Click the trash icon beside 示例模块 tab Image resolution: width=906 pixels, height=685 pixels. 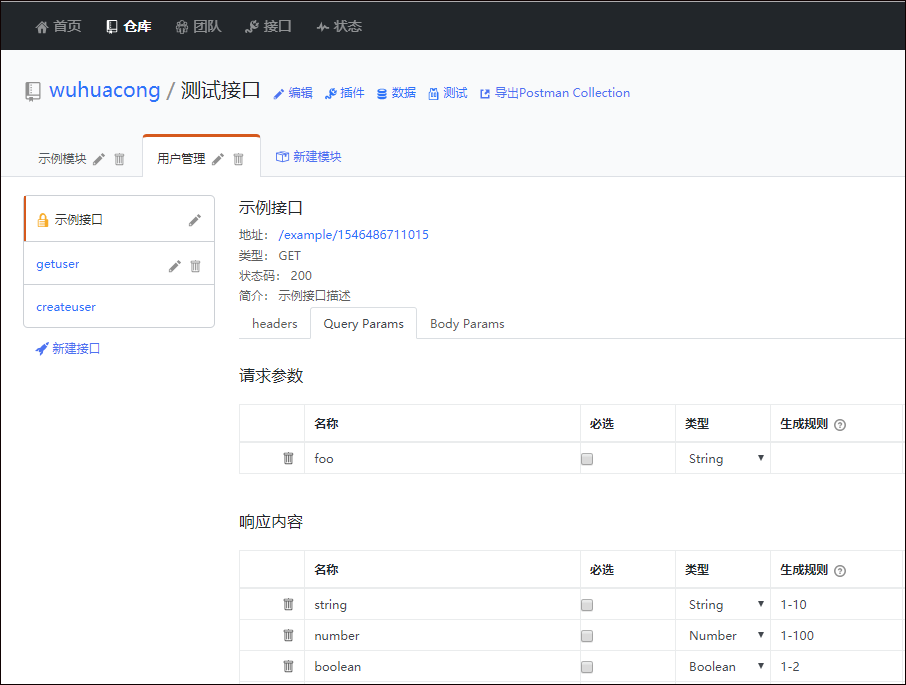point(119,159)
